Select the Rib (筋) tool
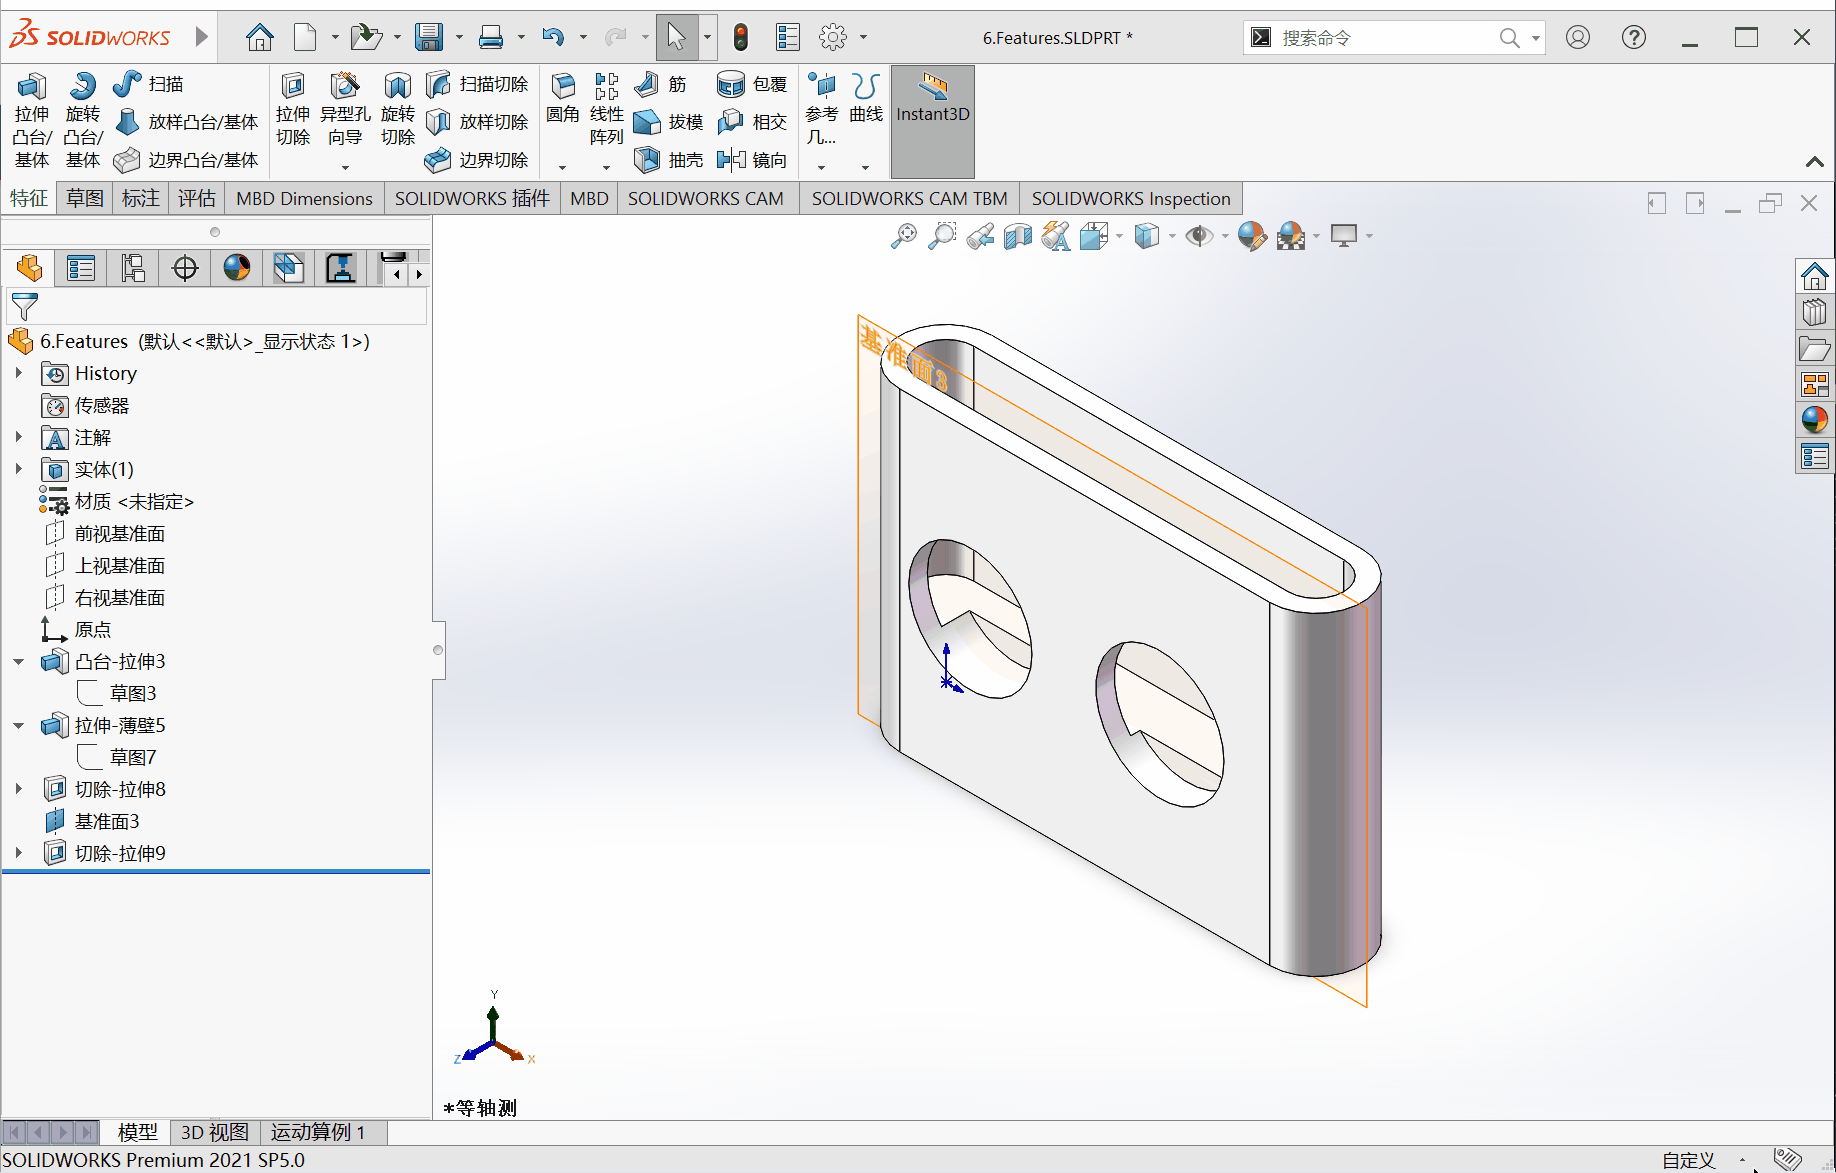Viewport: 1836px width, 1173px height. coord(661,84)
